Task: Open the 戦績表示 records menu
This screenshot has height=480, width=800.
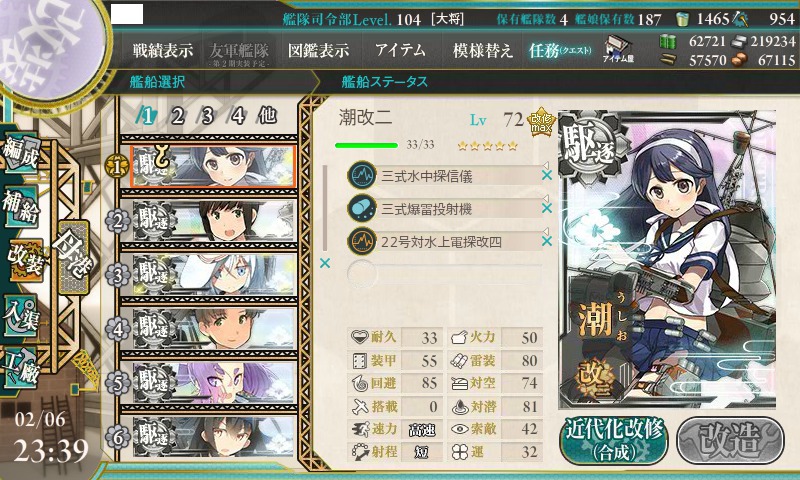Action: pyautogui.click(x=163, y=50)
